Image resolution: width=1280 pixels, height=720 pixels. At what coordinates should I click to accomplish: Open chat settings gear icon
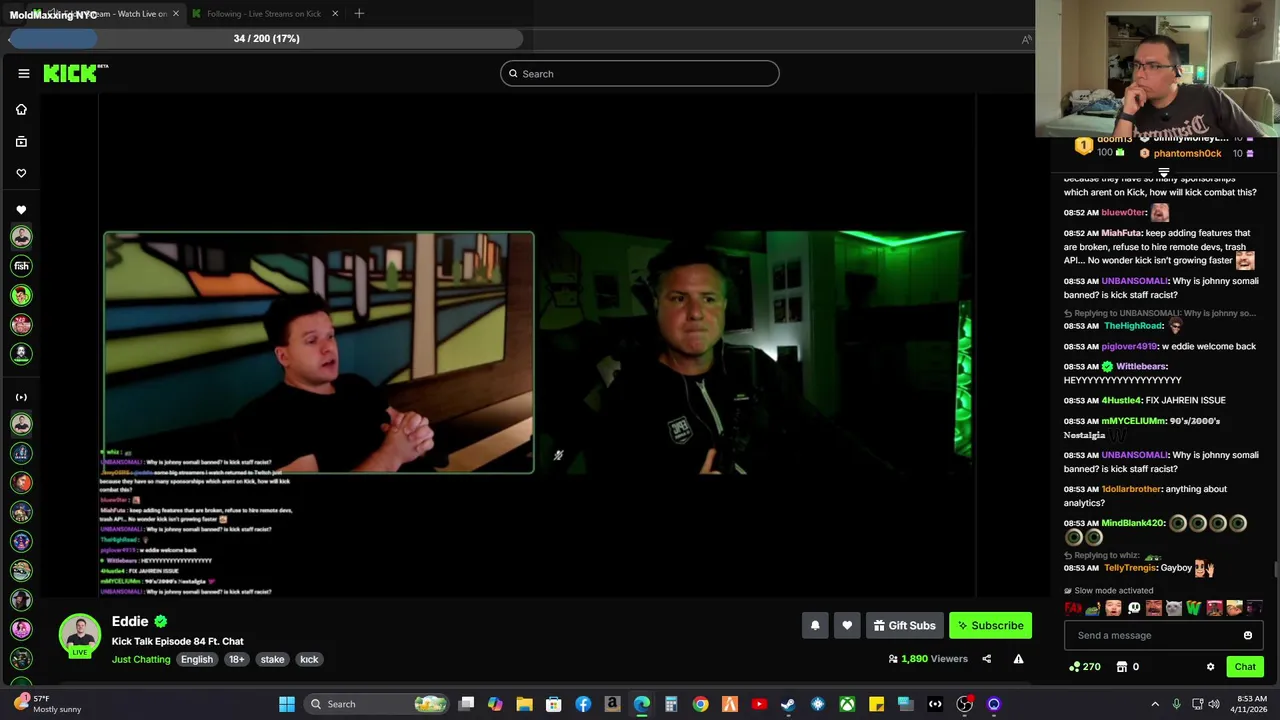(x=1210, y=667)
